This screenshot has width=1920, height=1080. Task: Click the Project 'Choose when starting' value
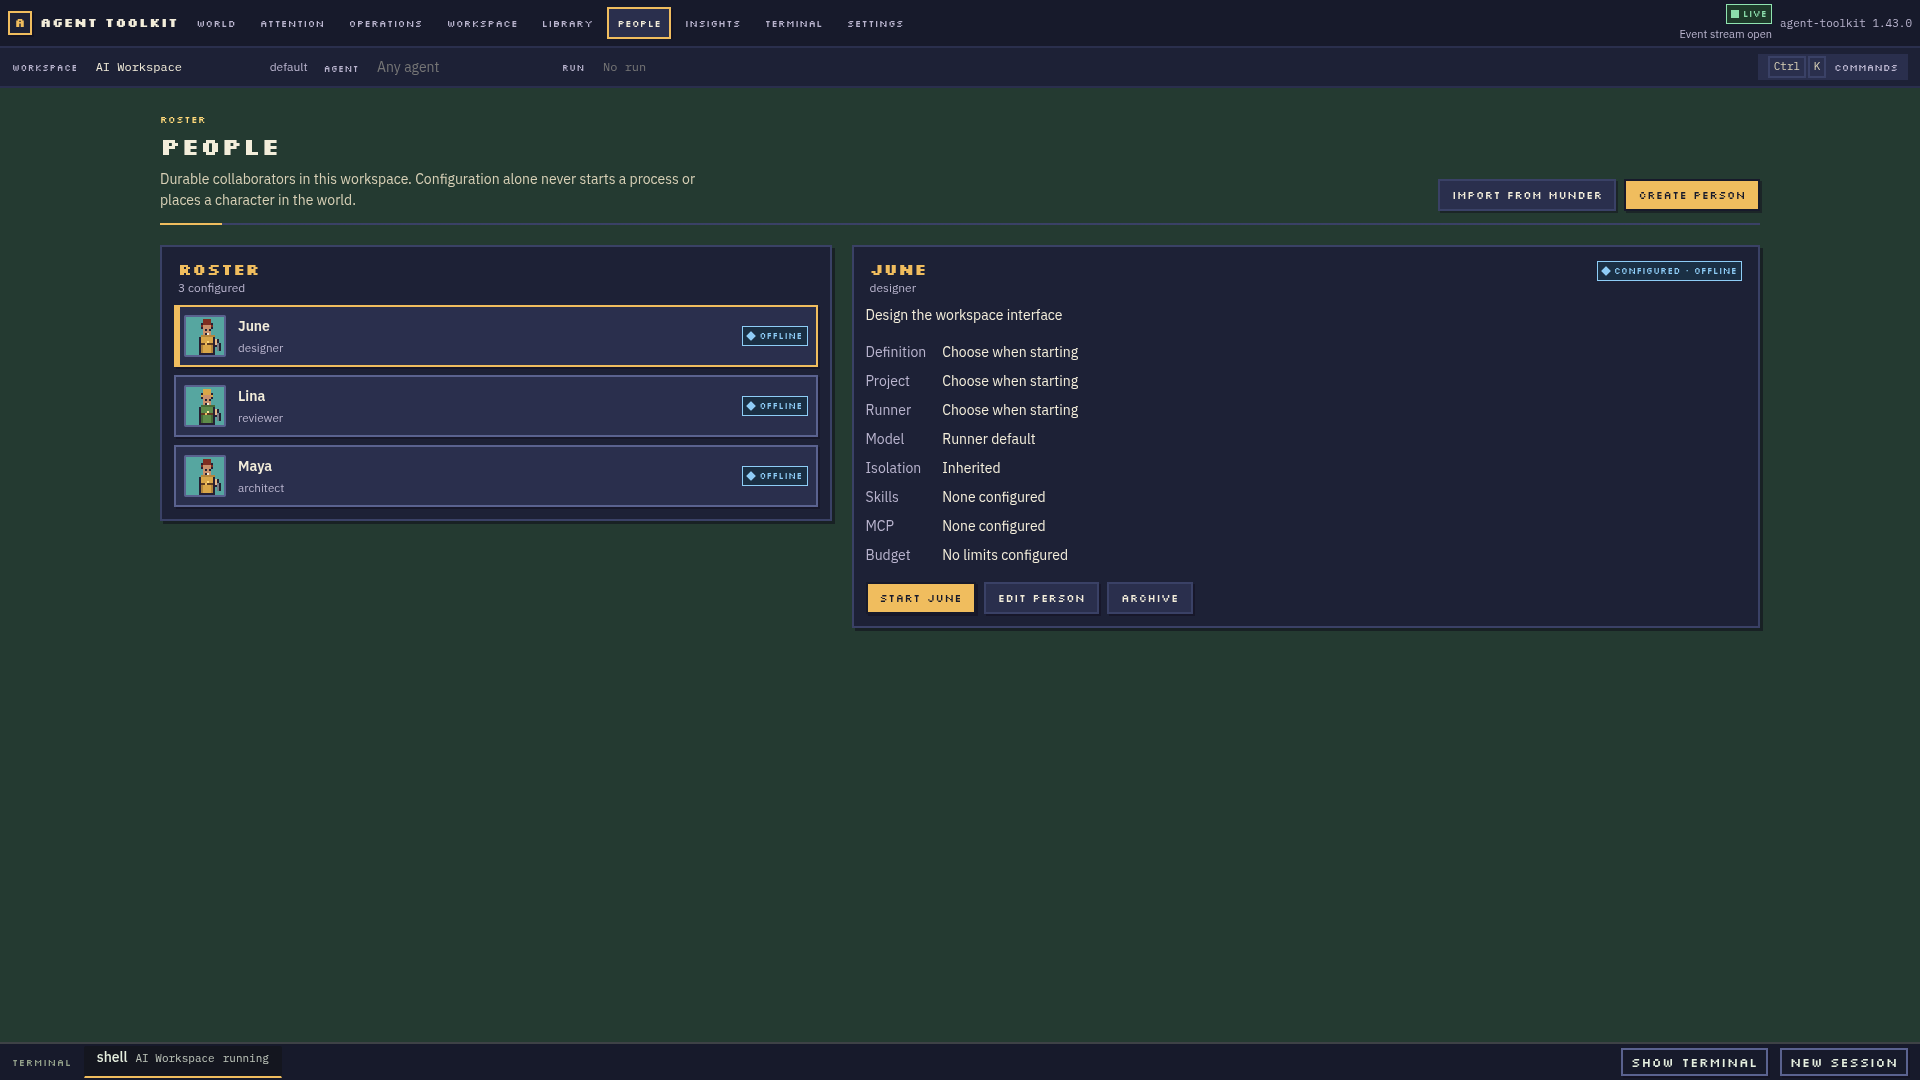click(1010, 381)
